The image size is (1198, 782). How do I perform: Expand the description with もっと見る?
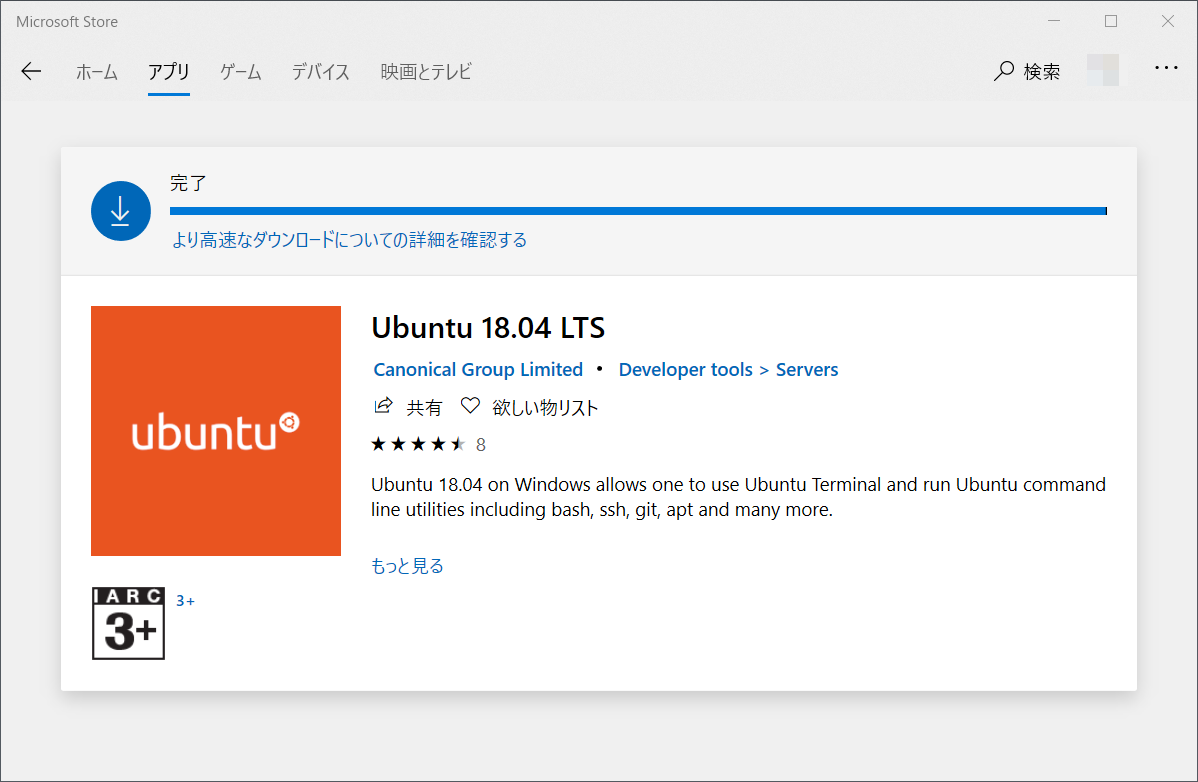[407, 565]
